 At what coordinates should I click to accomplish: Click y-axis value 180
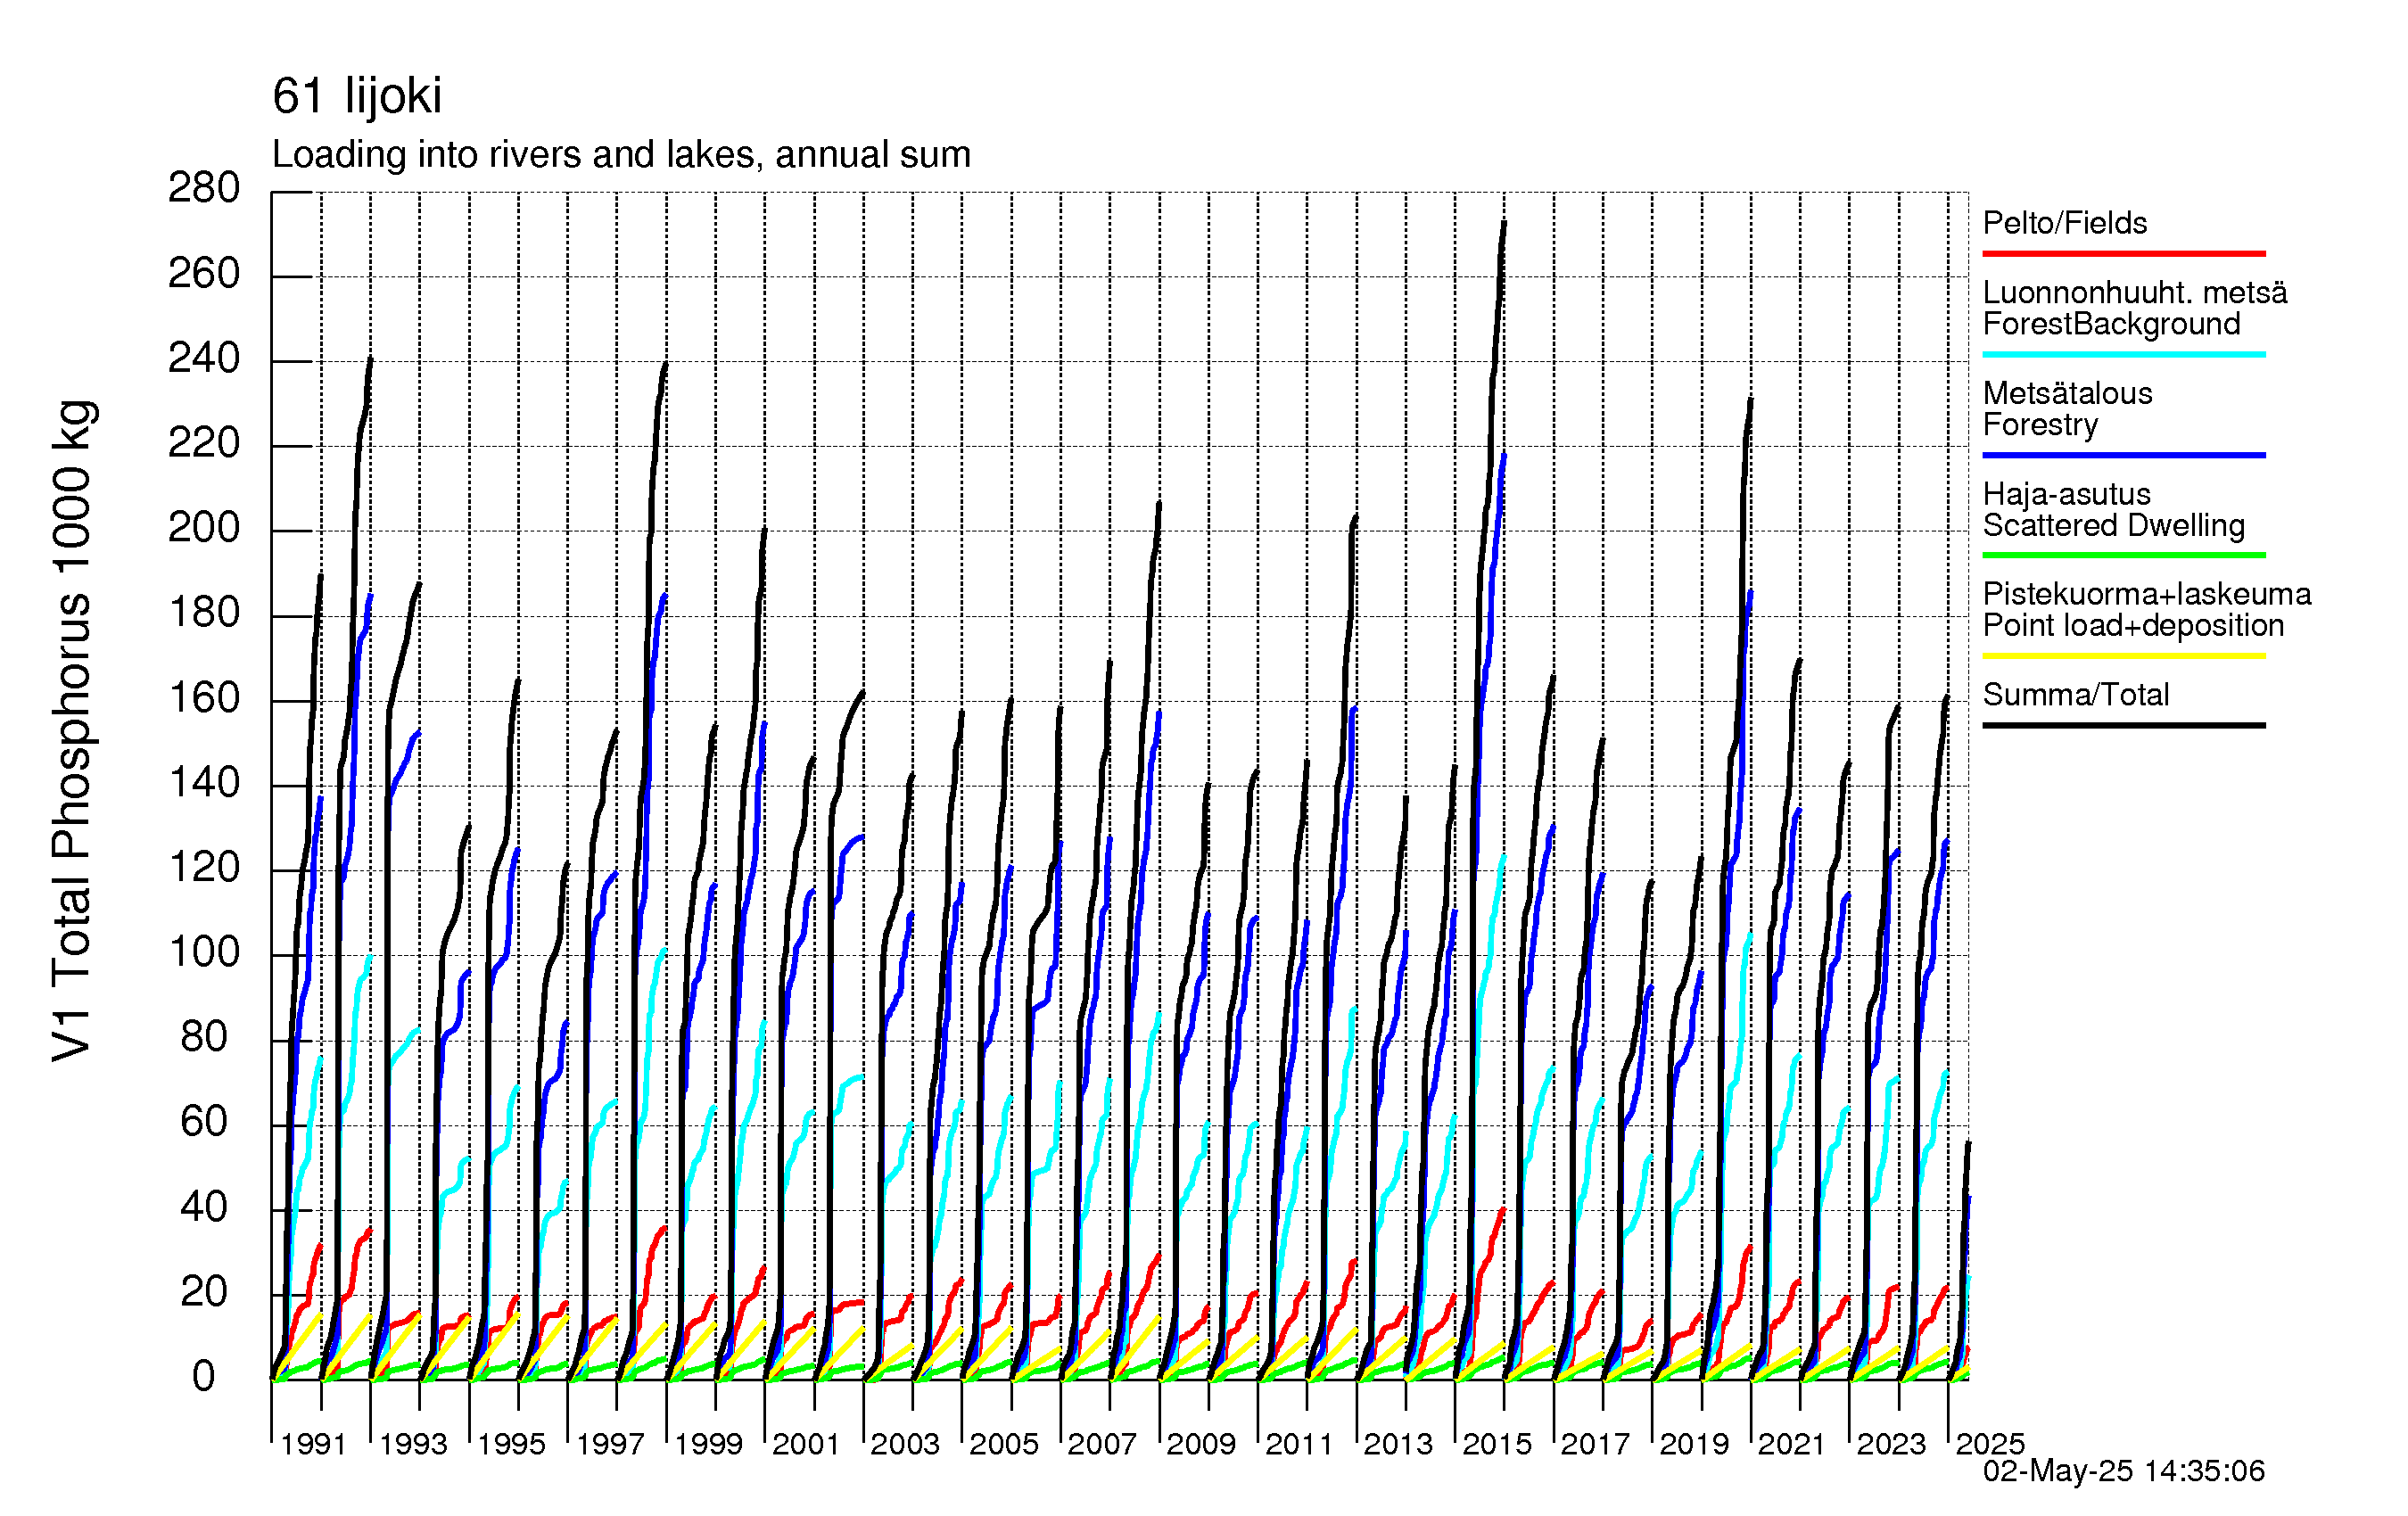click(x=204, y=613)
